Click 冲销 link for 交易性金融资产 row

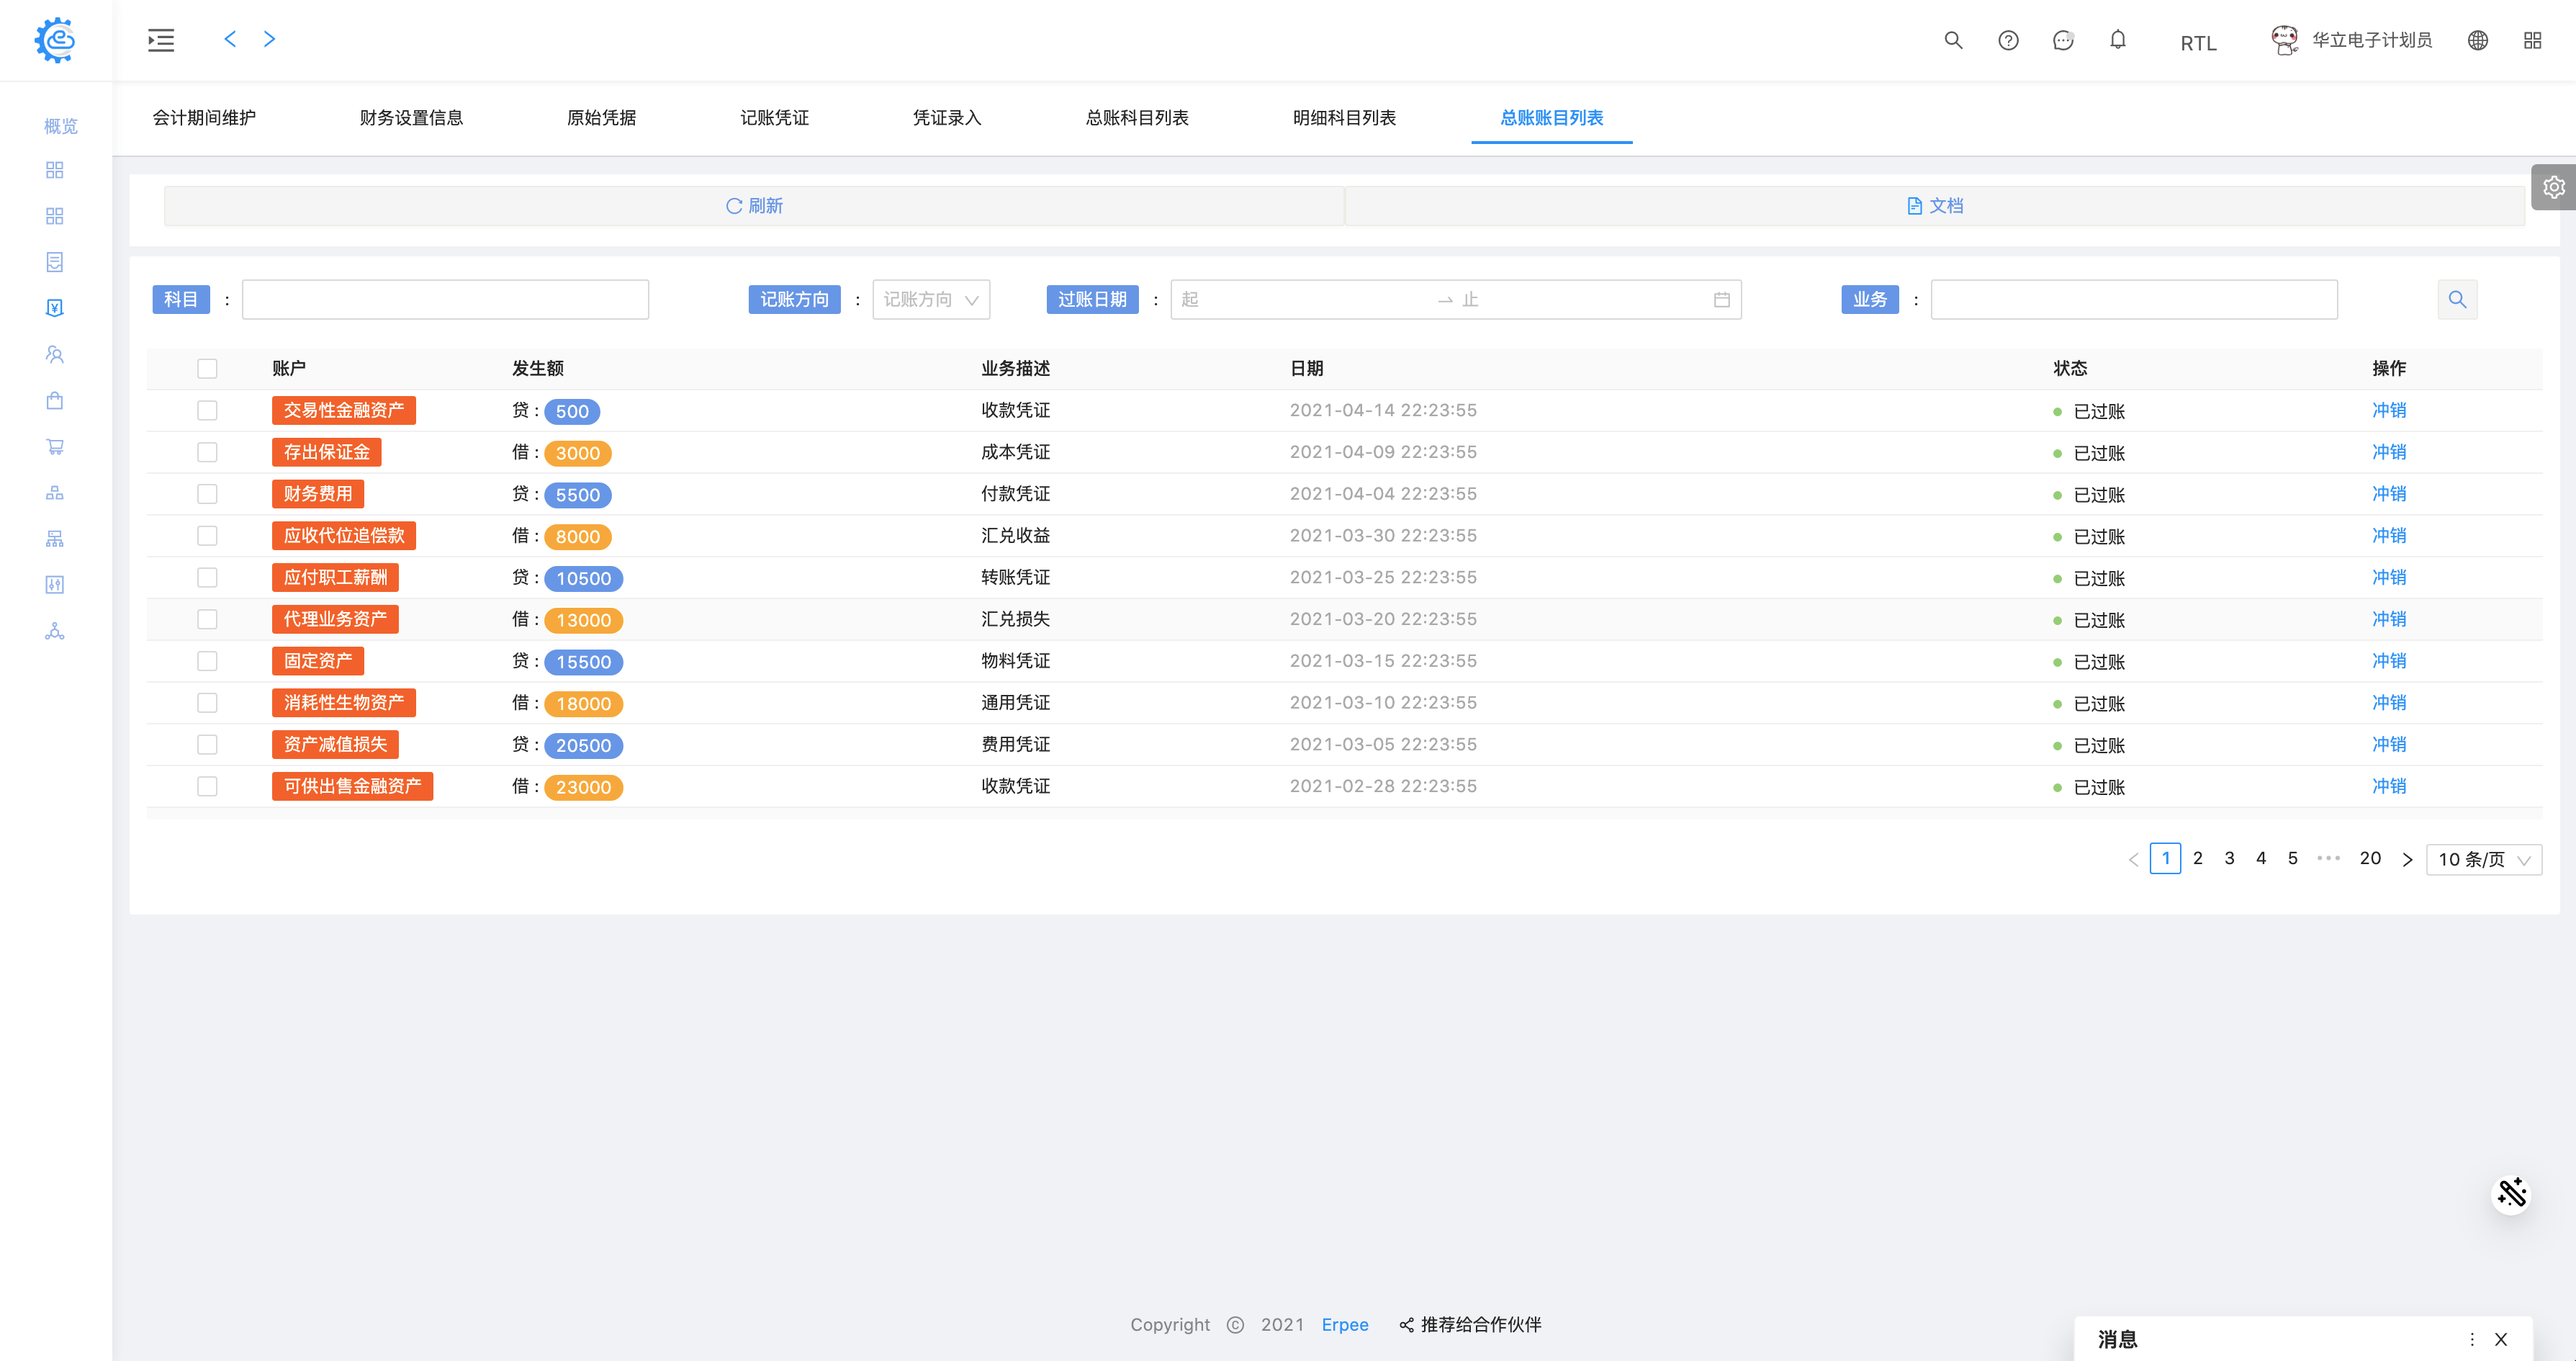click(x=2388, y=410)
